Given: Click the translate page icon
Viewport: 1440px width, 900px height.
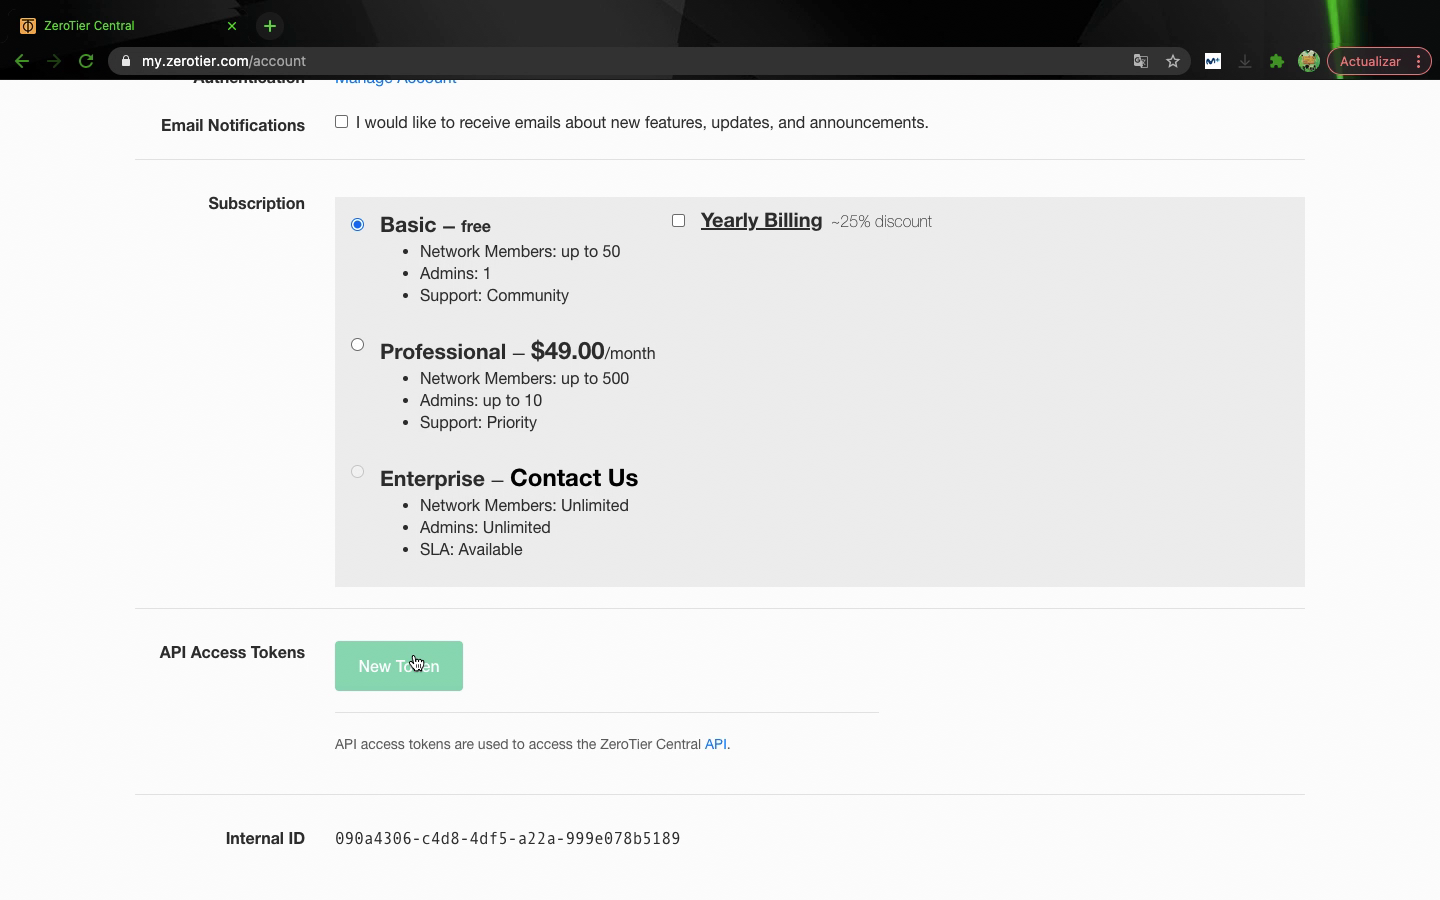Looking at the screenshot, I should [x=1140, y=61].
